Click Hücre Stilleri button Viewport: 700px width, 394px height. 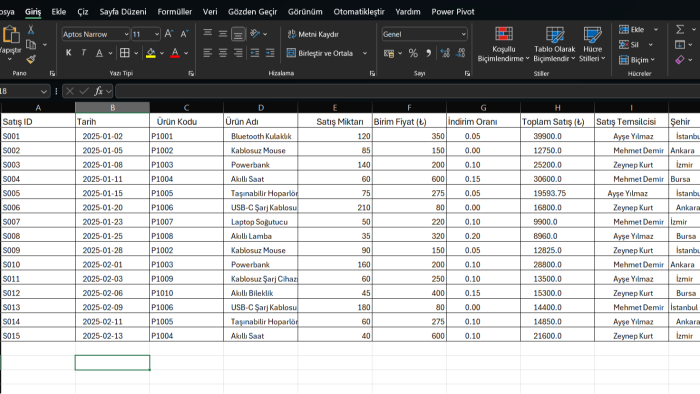click(592, 44)
